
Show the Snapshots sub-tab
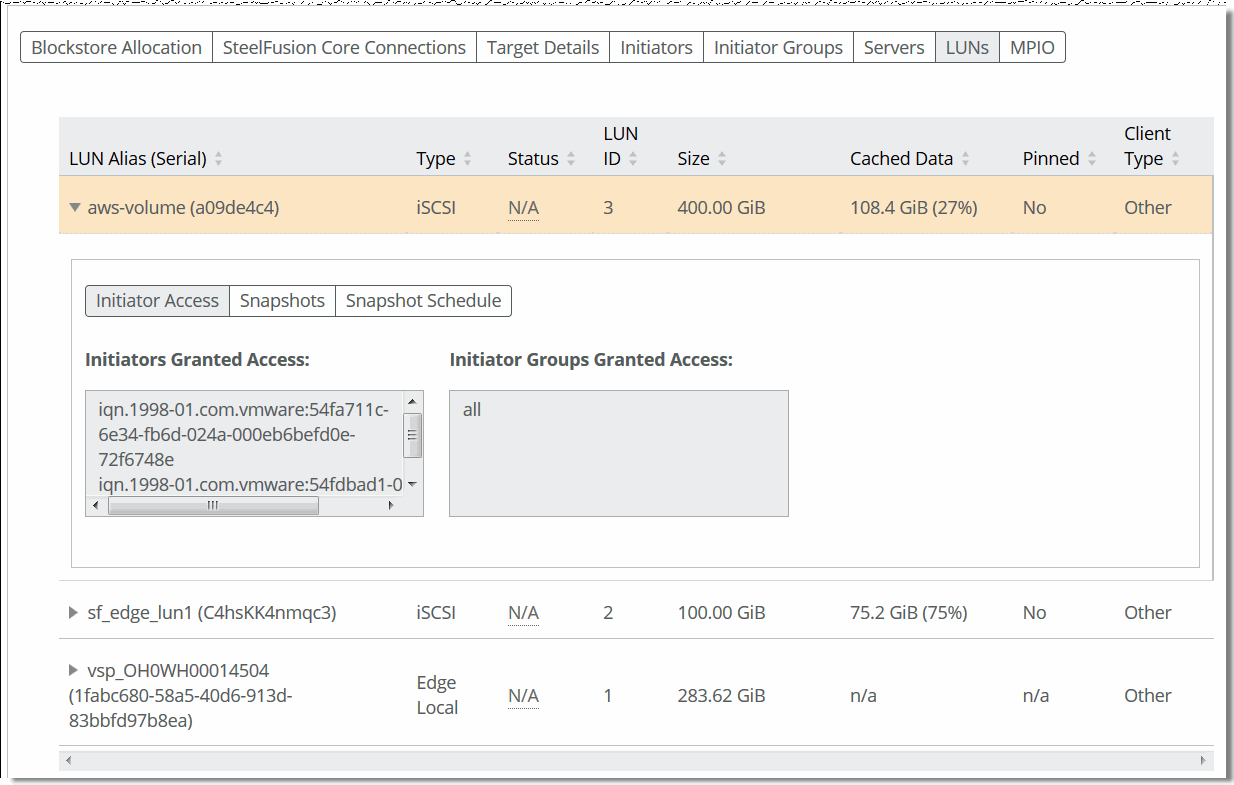282,301
